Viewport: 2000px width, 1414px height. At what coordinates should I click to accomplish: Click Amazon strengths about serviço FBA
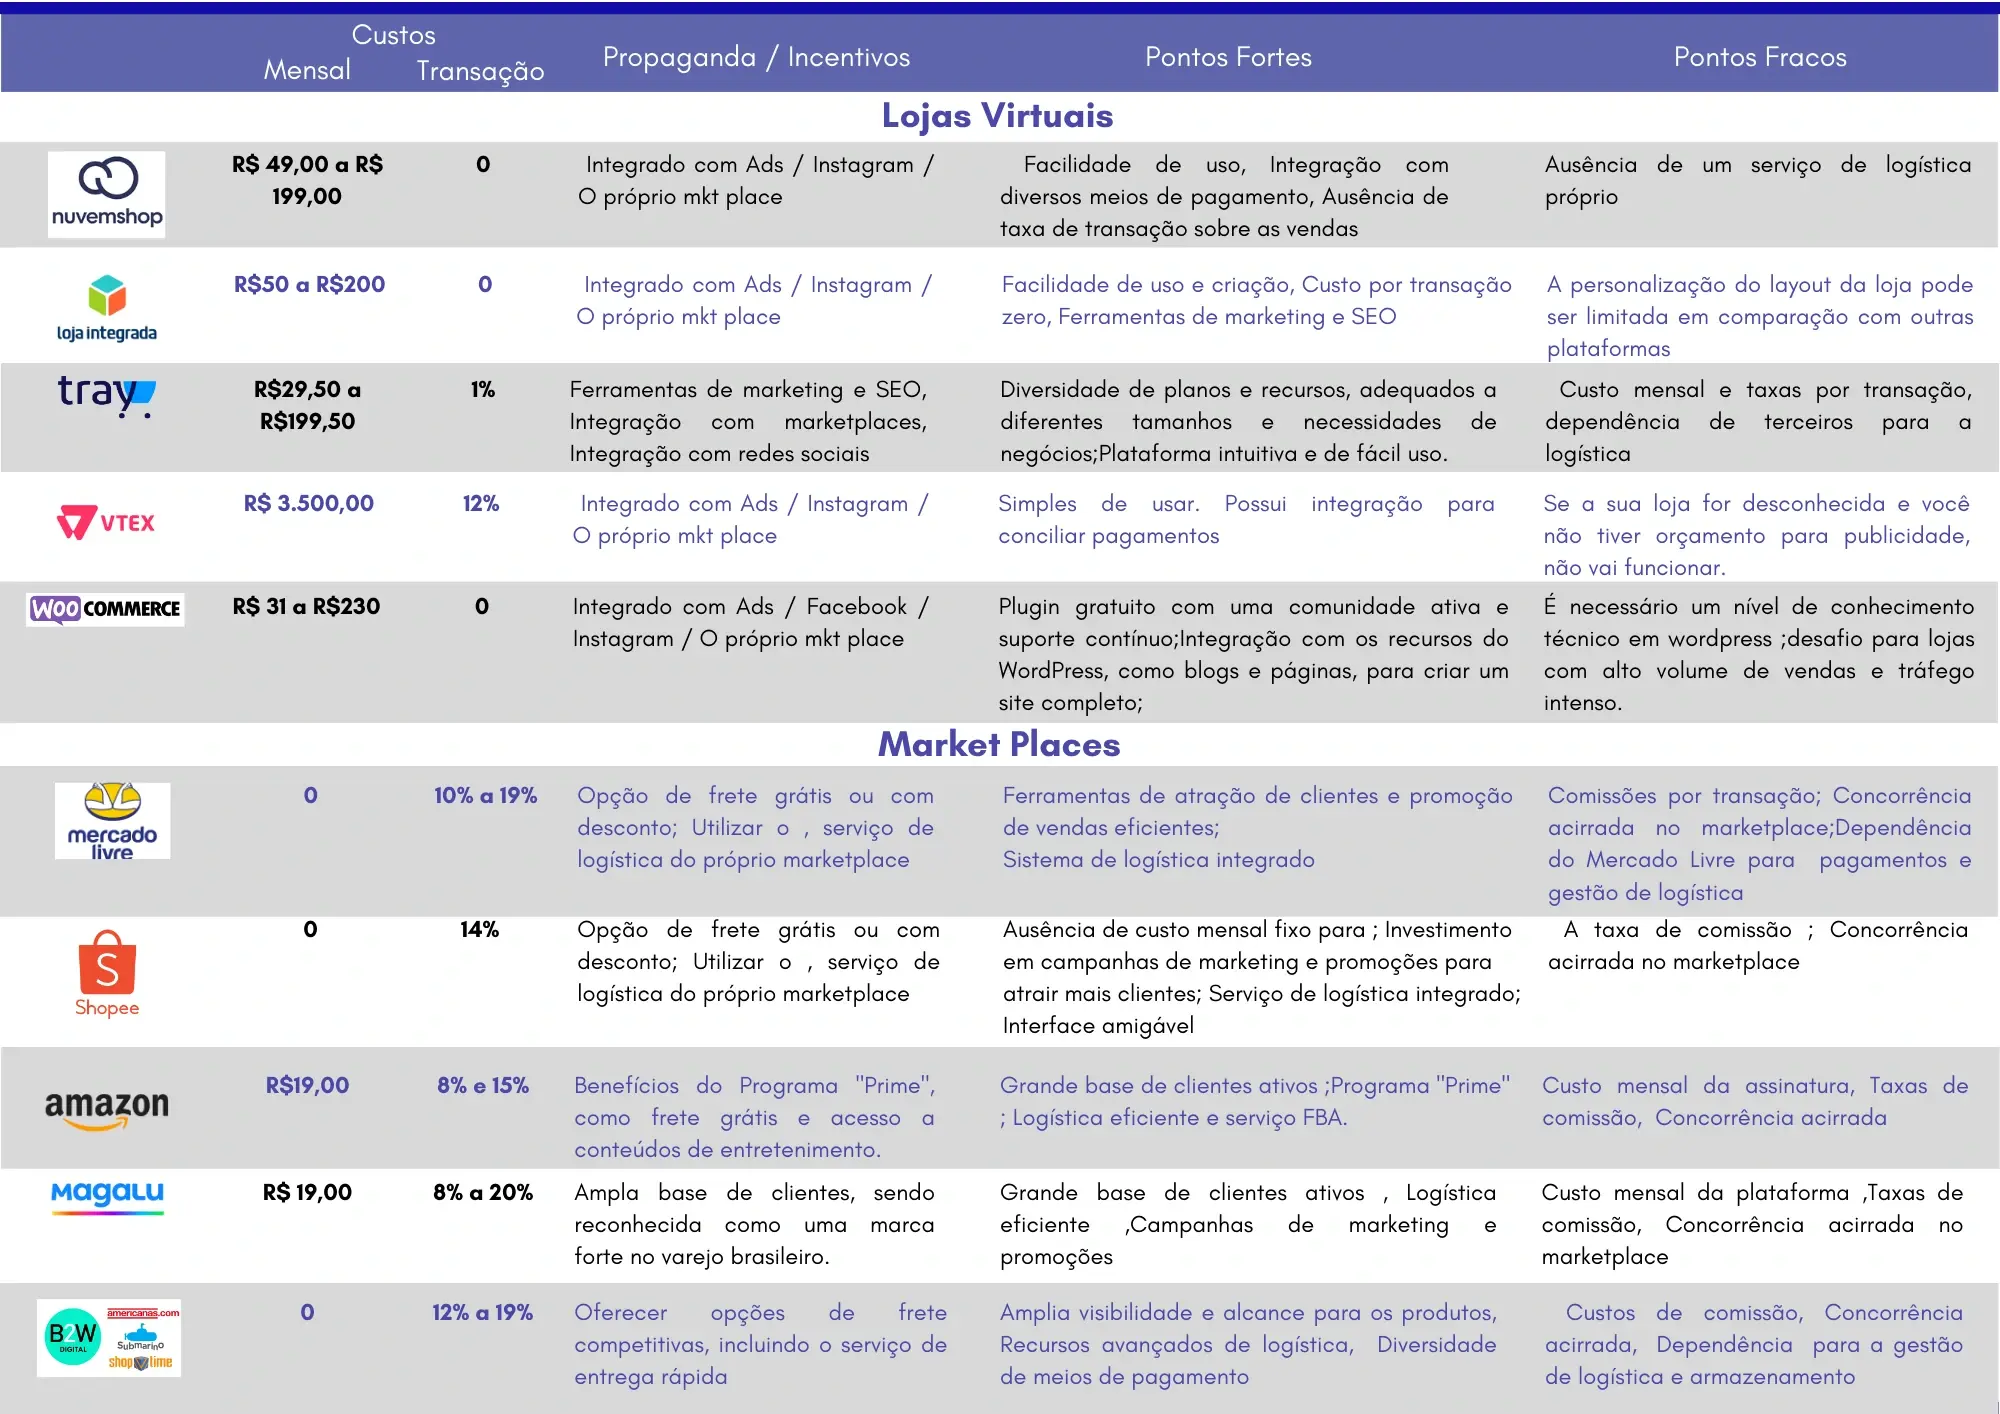(1255, 1101)
